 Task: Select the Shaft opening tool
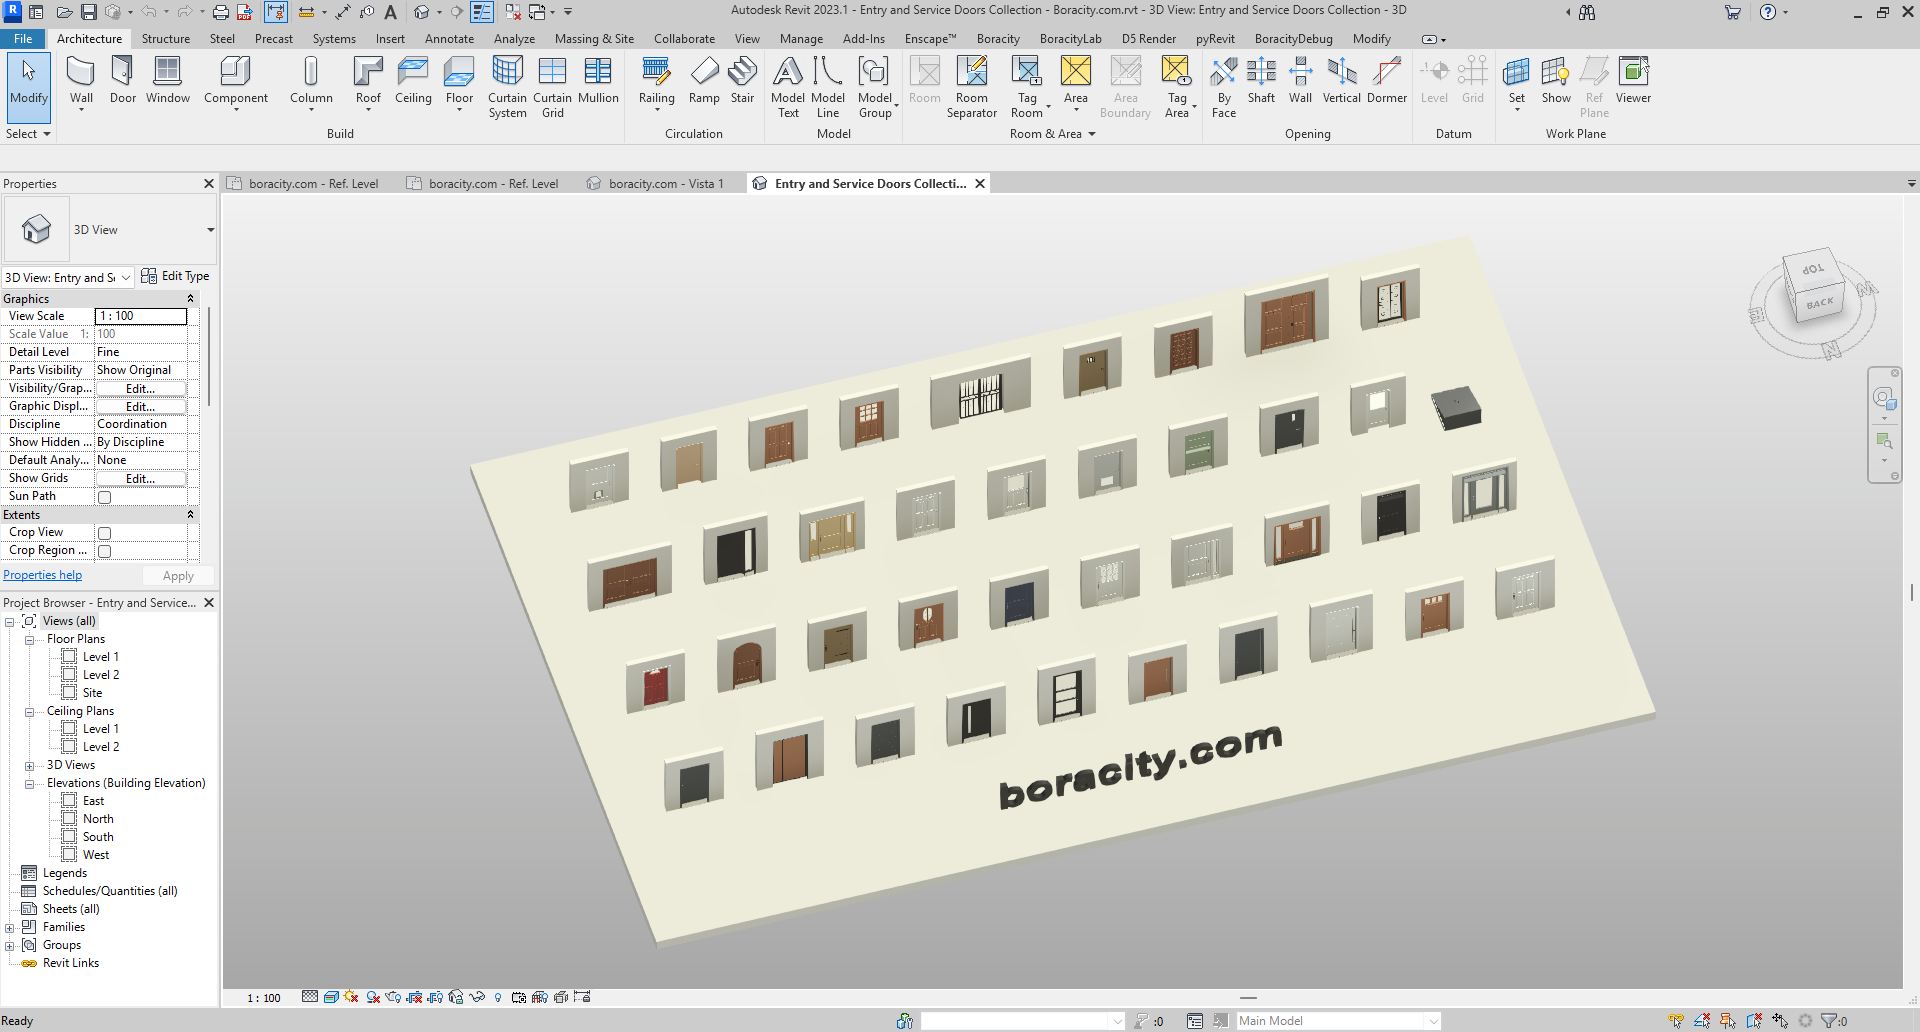pyautogui.click(x=1261, y=81)
